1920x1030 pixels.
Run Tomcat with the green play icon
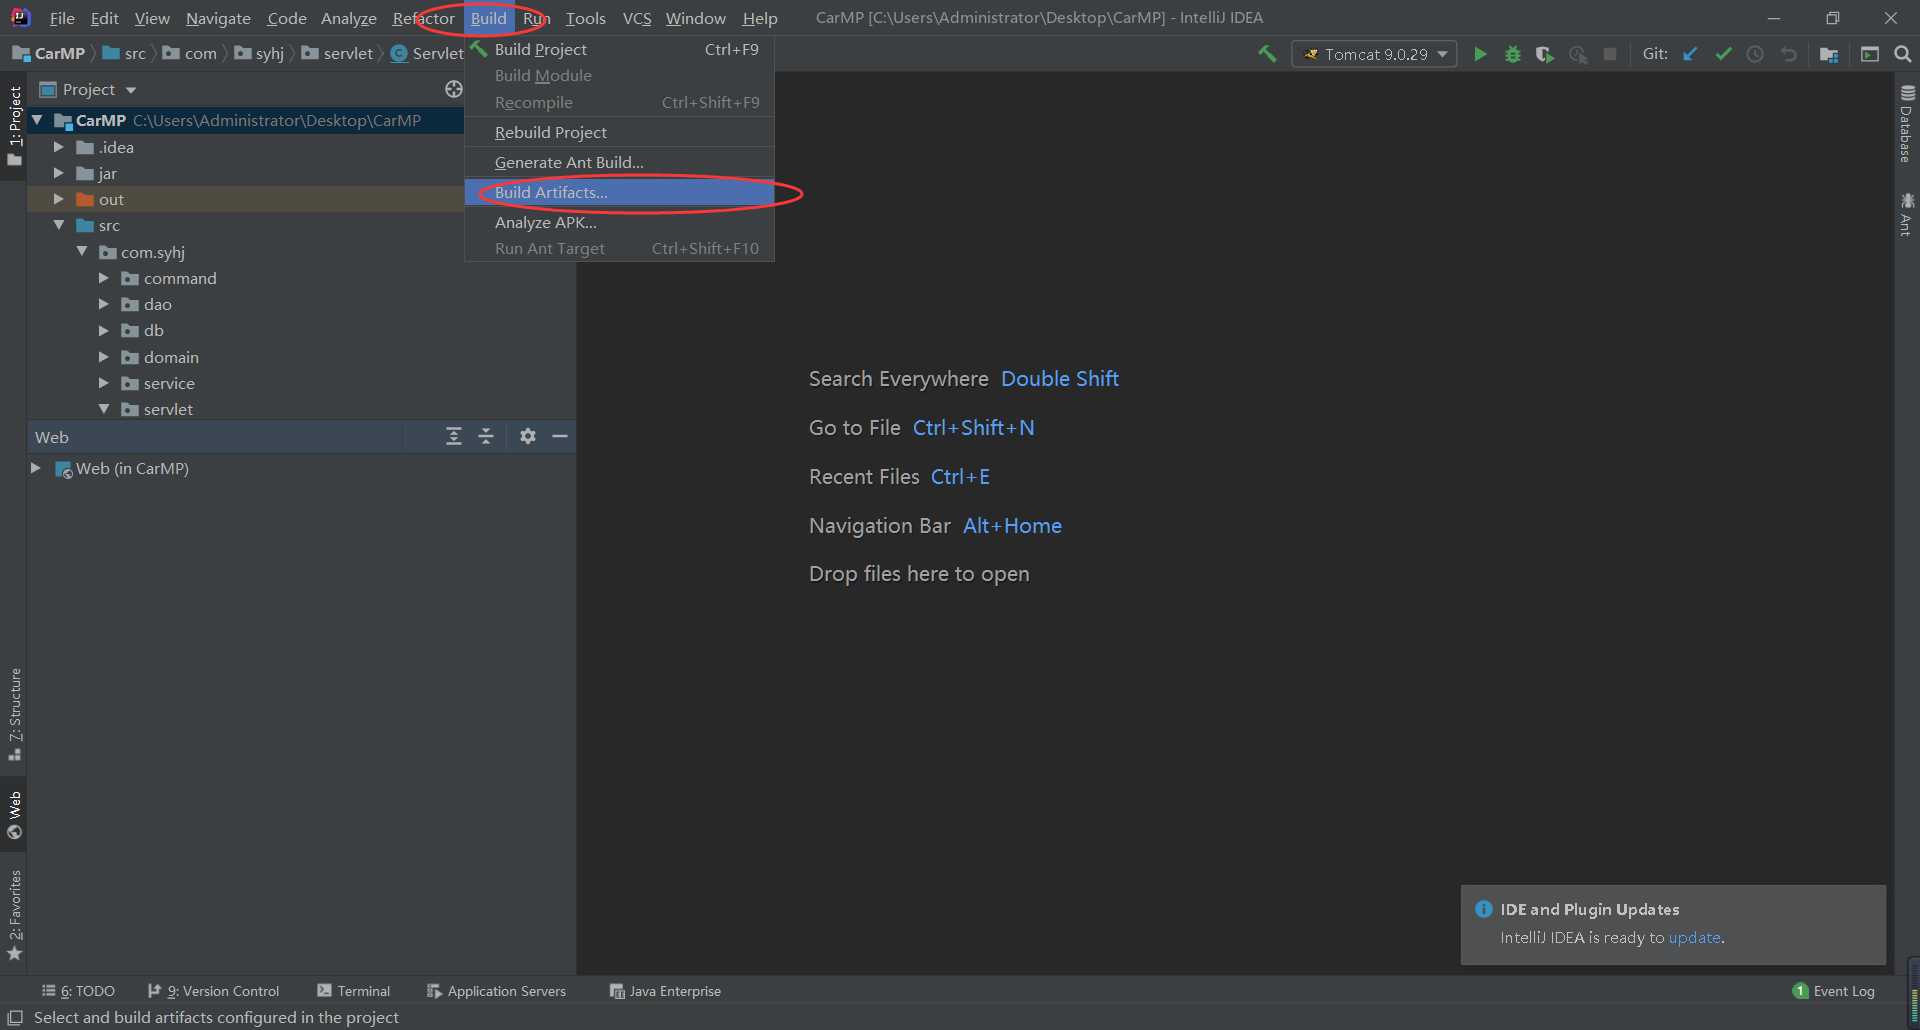click(1480, 54)
